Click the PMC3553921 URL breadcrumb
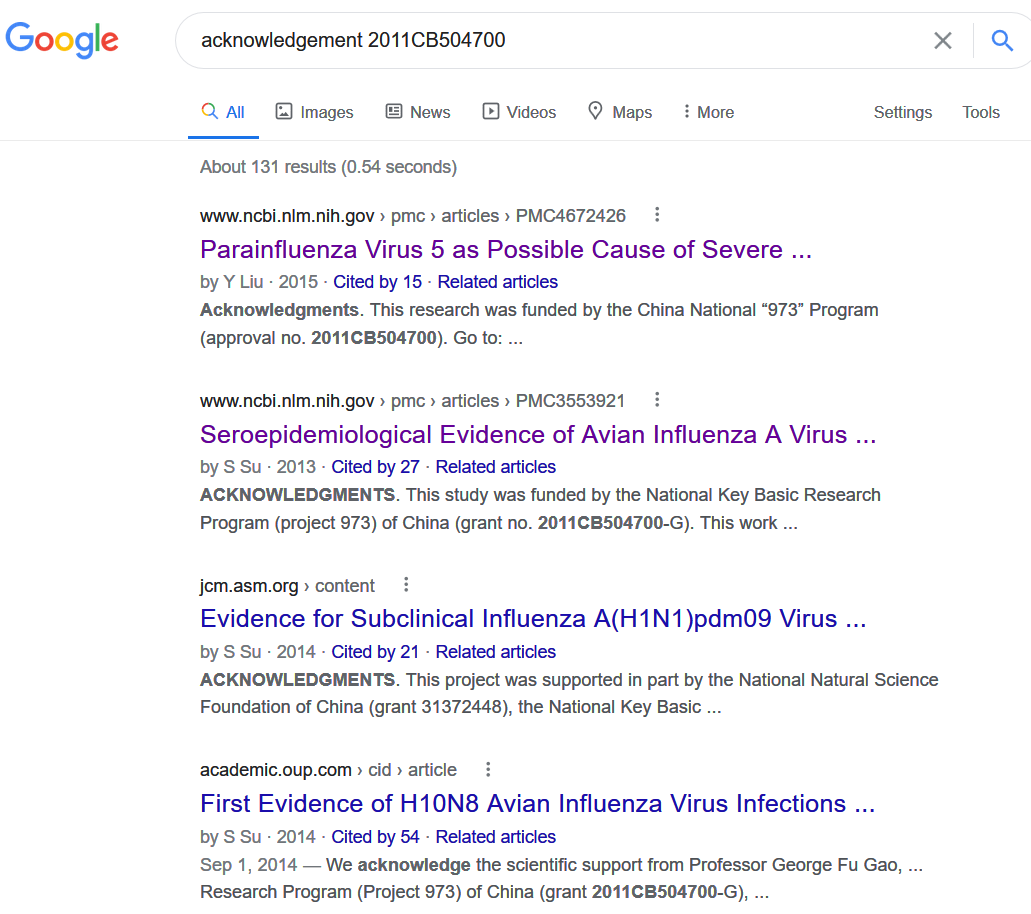 (413, 400)
